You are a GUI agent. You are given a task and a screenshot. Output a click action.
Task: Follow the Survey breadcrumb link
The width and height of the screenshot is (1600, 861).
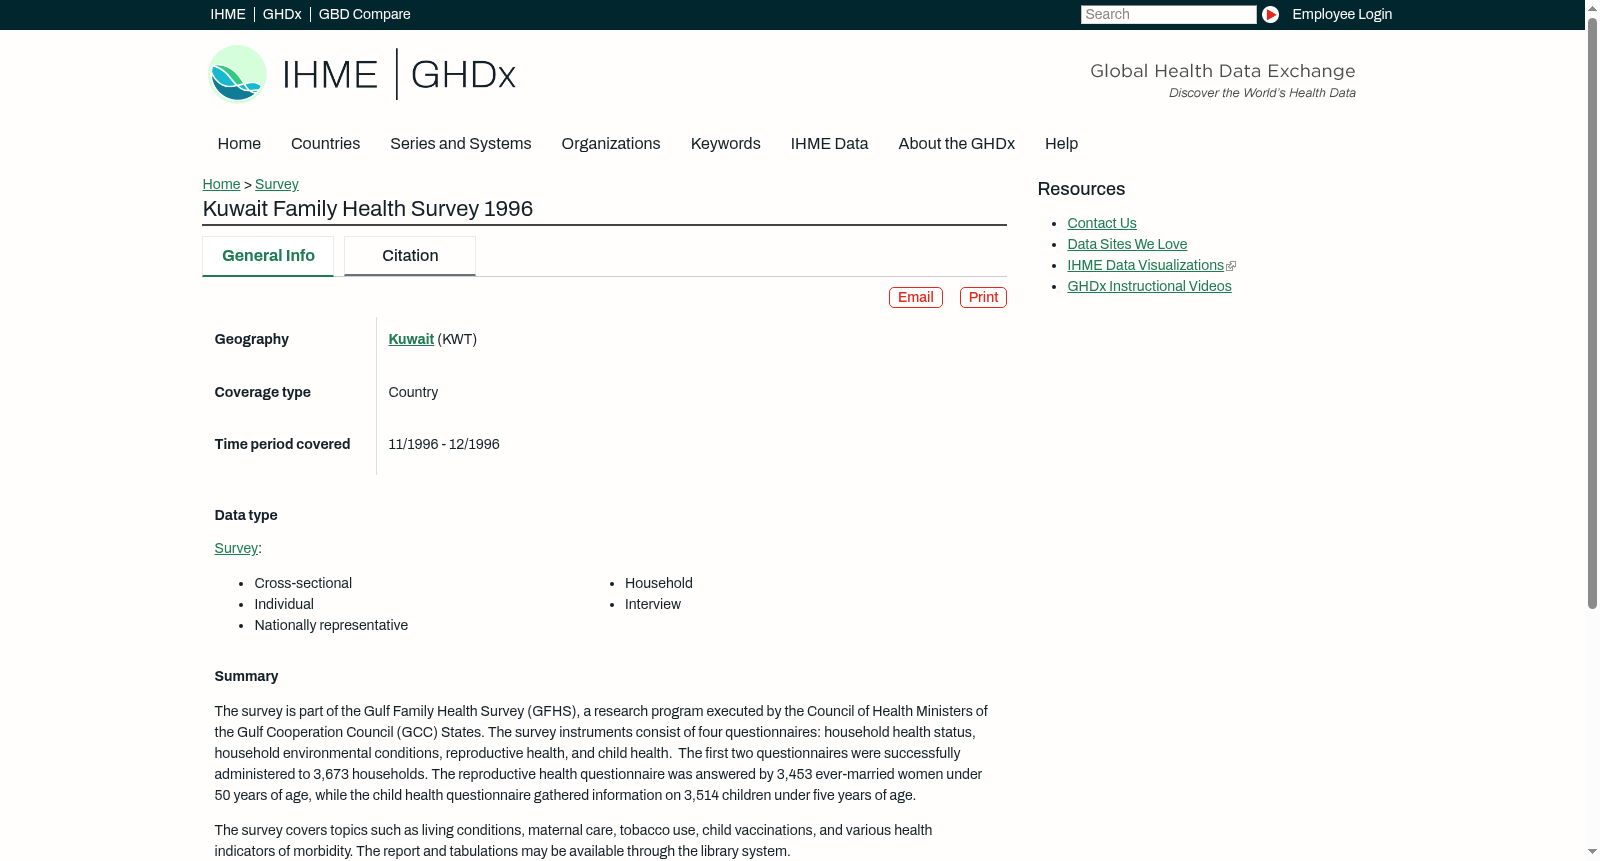point(277,184)
